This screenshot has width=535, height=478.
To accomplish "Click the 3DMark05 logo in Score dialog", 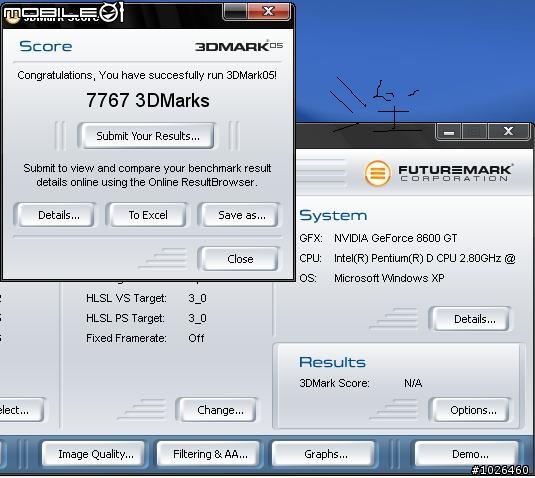I will pyautogui.click(x=239, y=46).
